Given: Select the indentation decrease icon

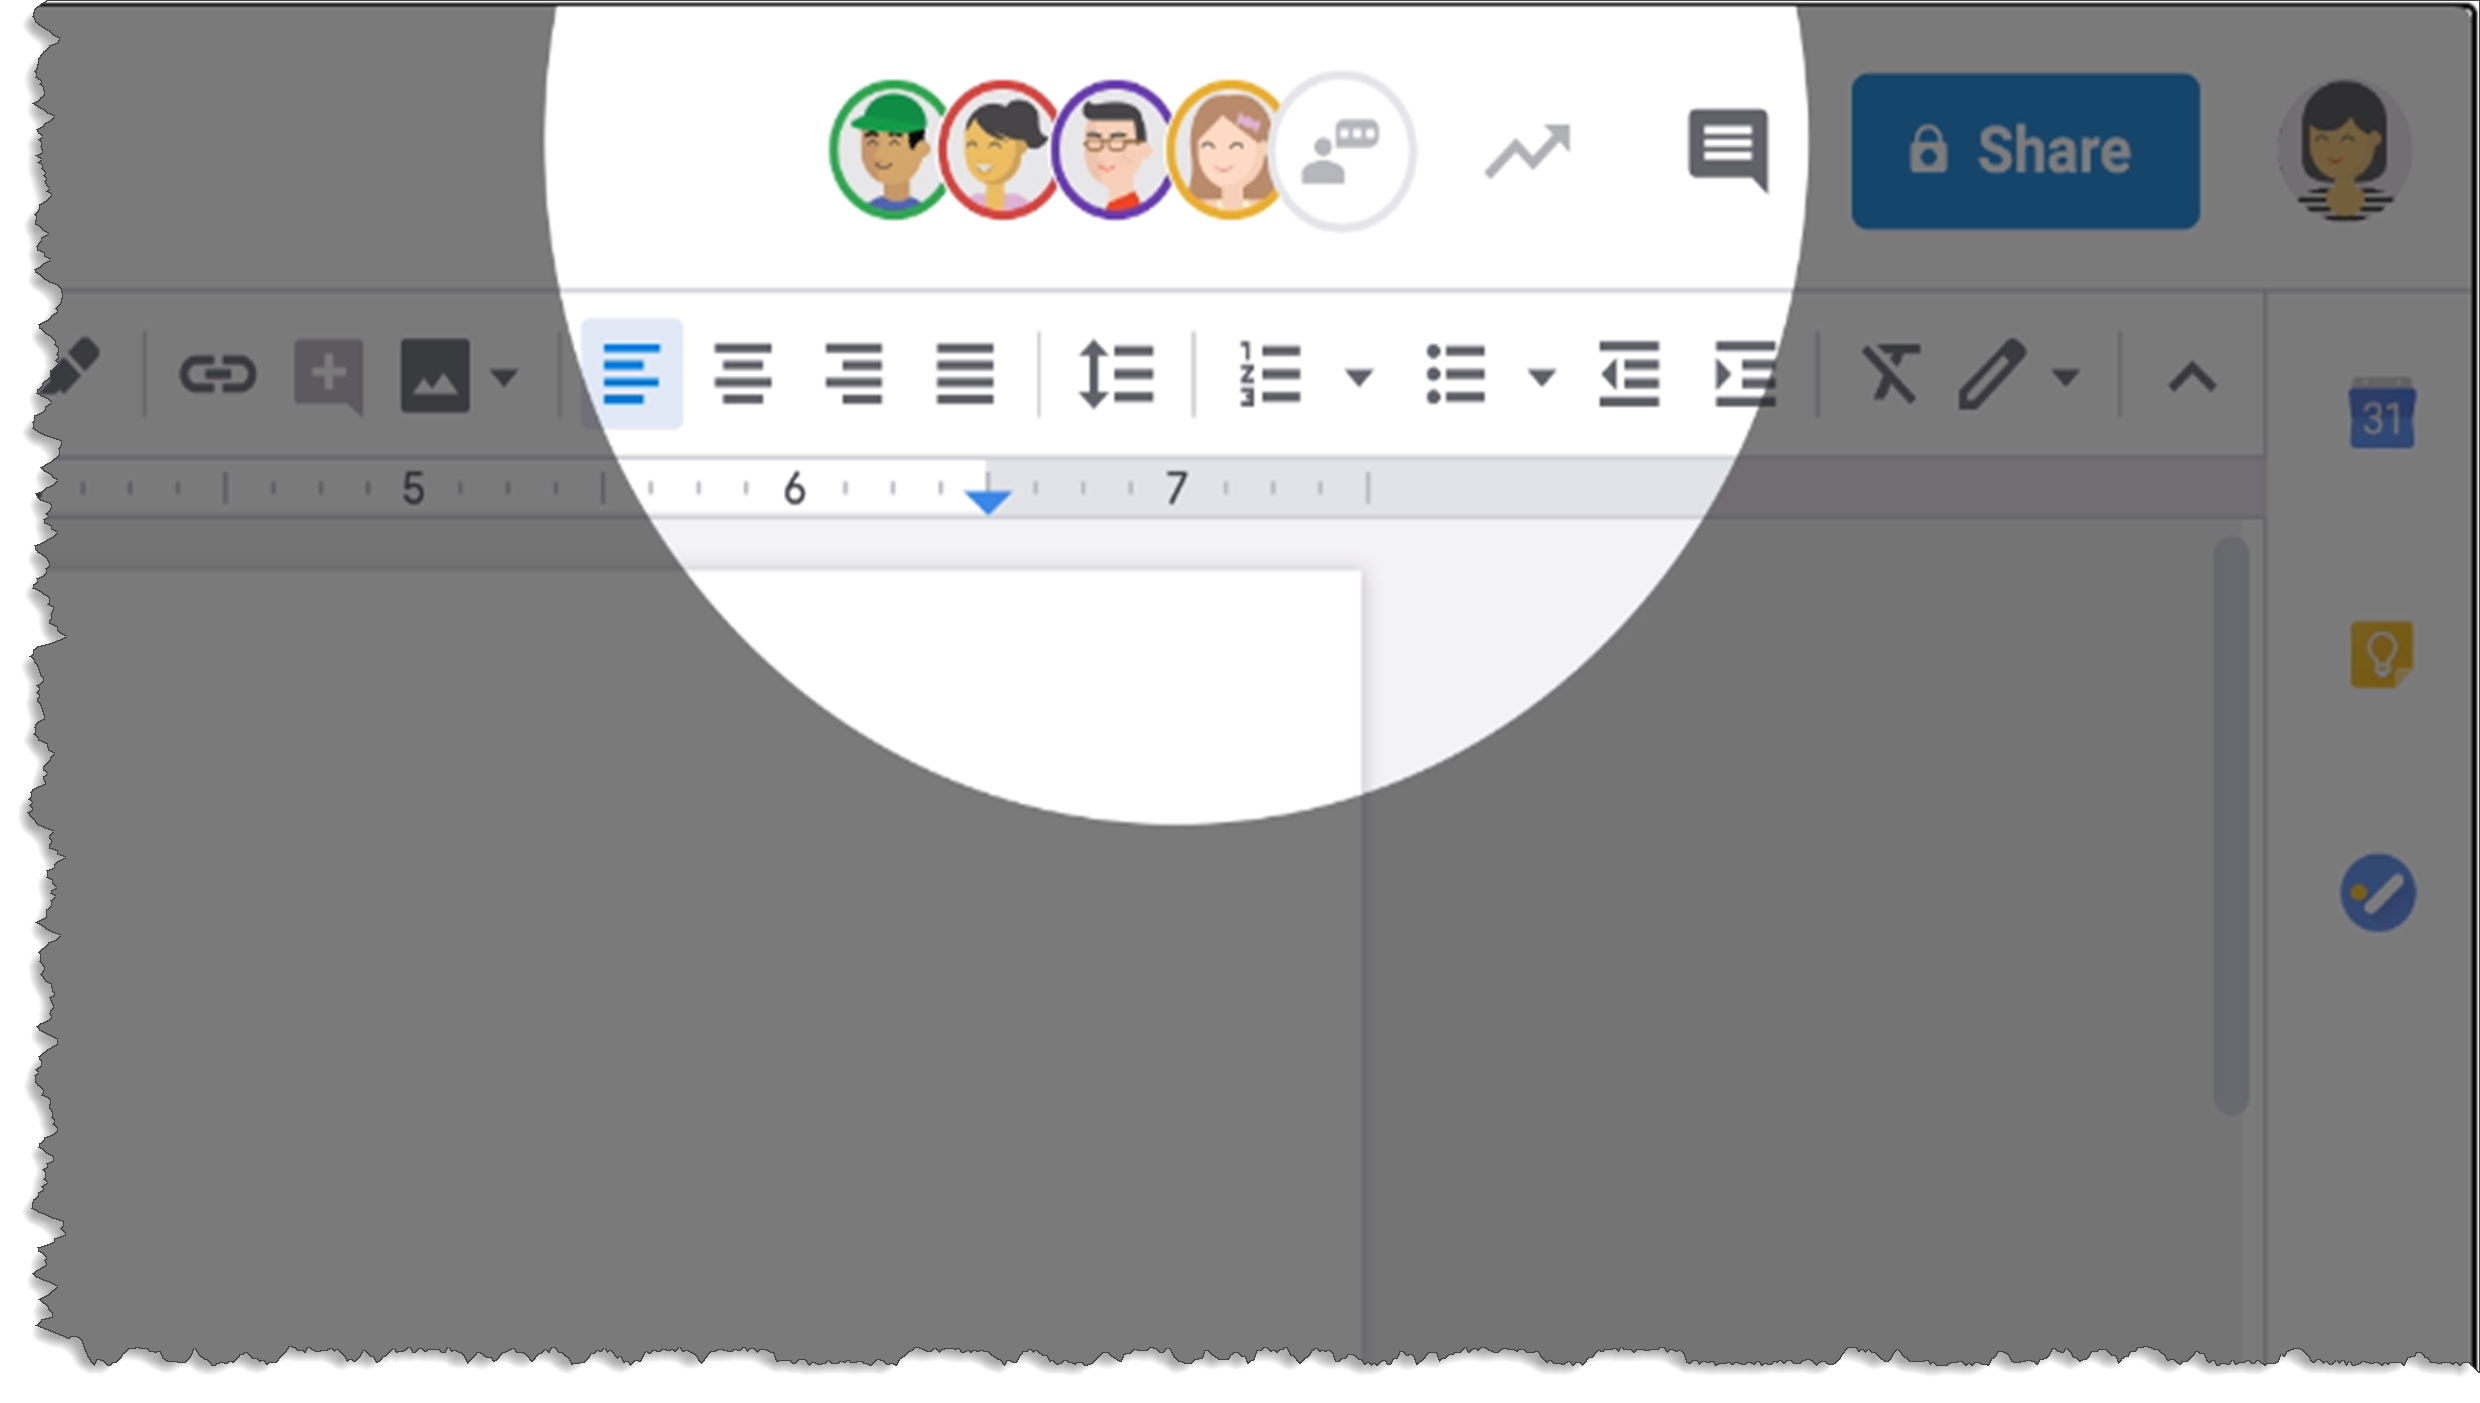Looking at the screenshot, I should coord(1627,375).
